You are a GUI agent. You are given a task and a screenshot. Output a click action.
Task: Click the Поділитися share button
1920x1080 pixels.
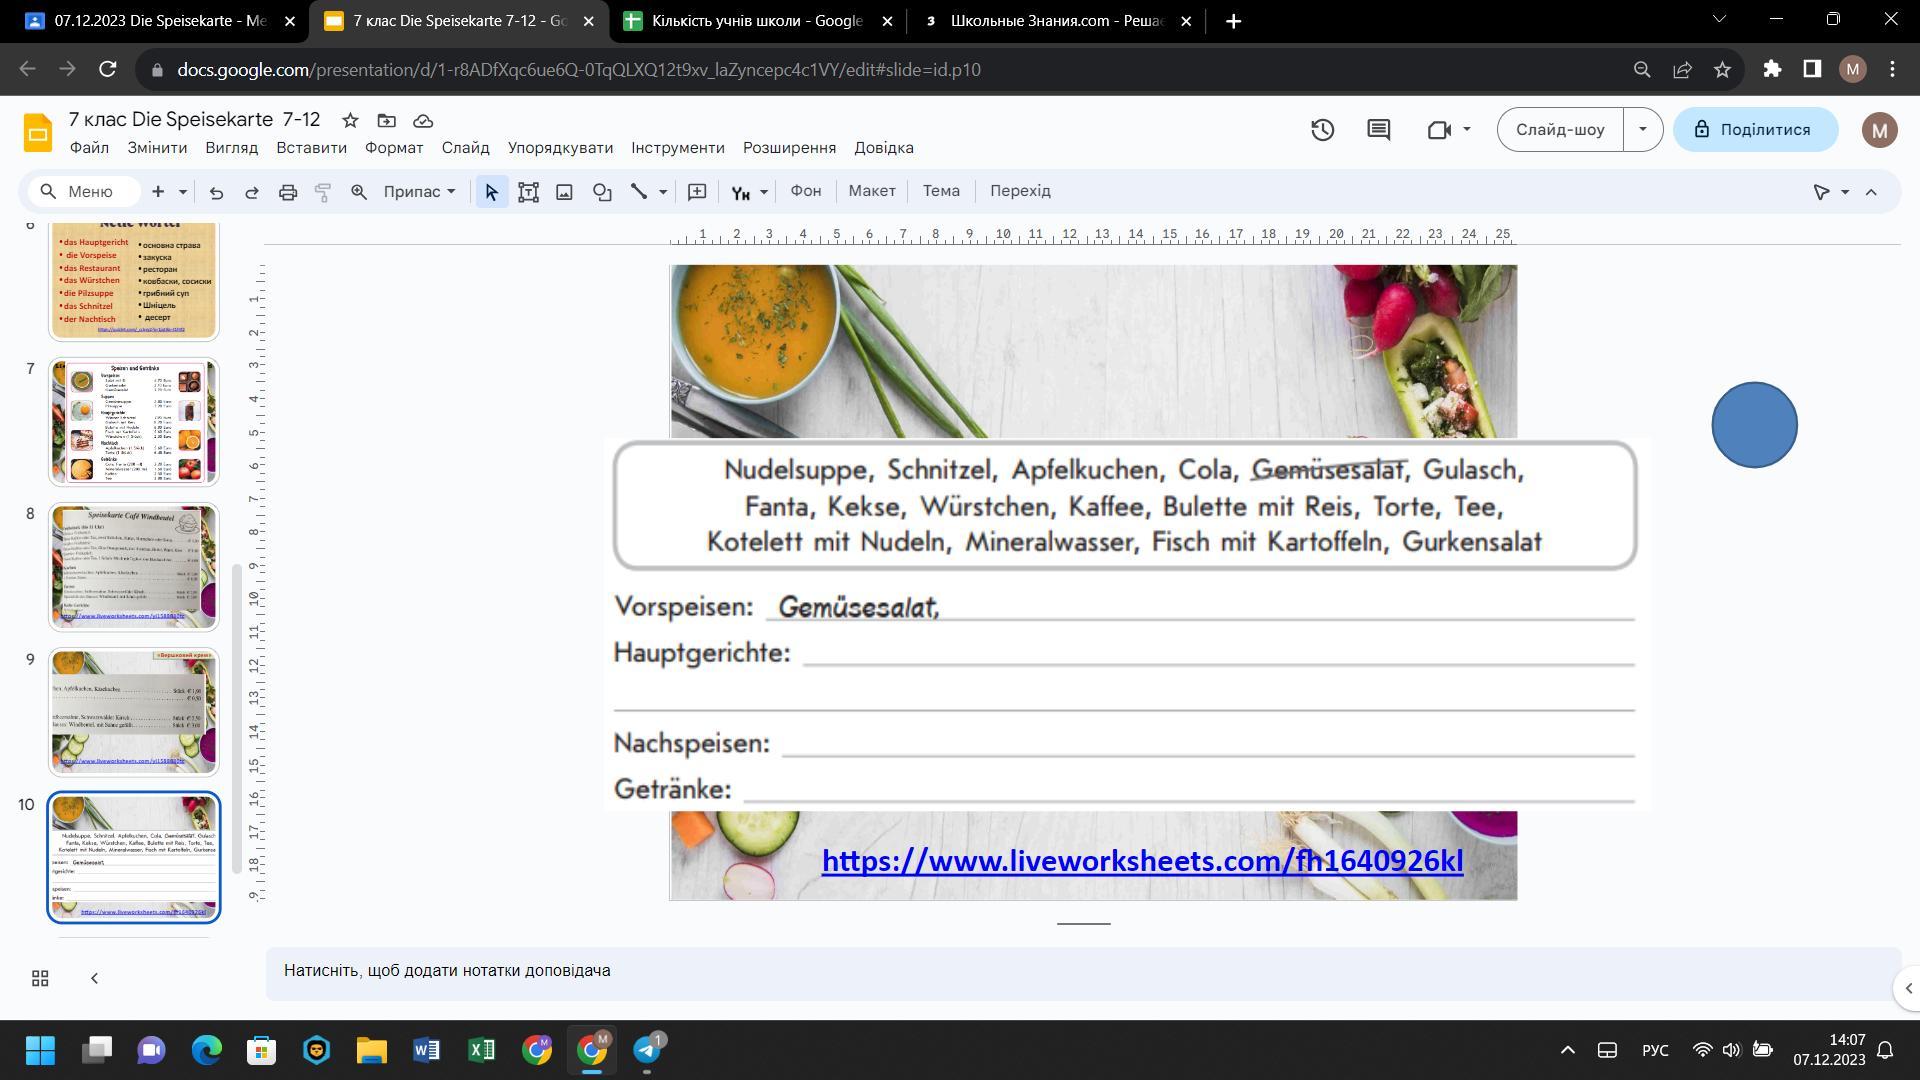click(1755, 130)
